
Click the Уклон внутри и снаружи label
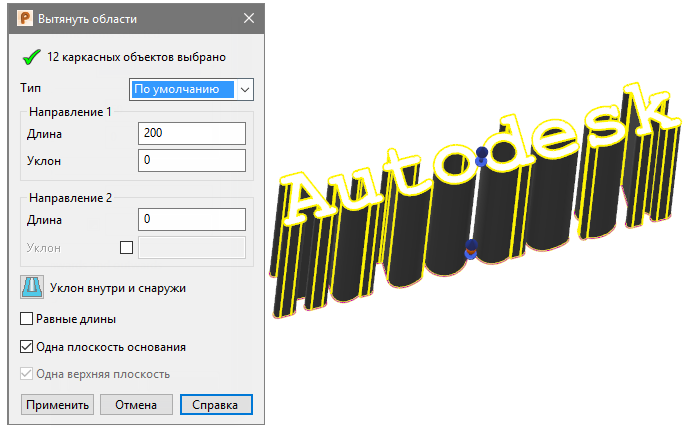tap(118, 288)
